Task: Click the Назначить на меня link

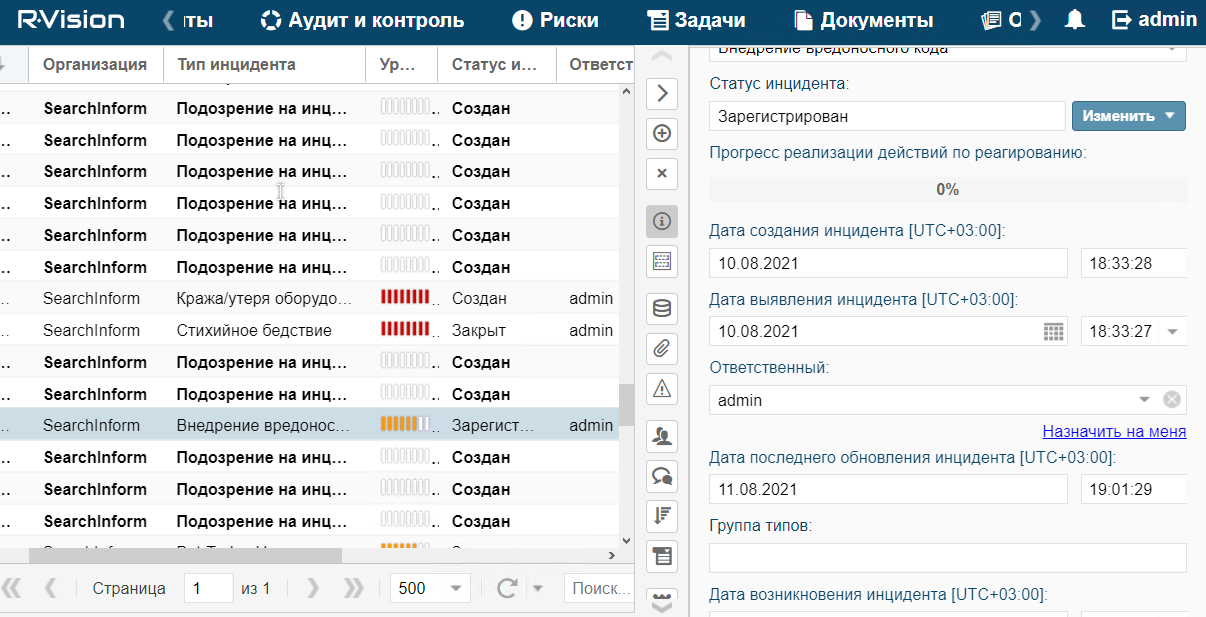Action: coord(1114,432)
